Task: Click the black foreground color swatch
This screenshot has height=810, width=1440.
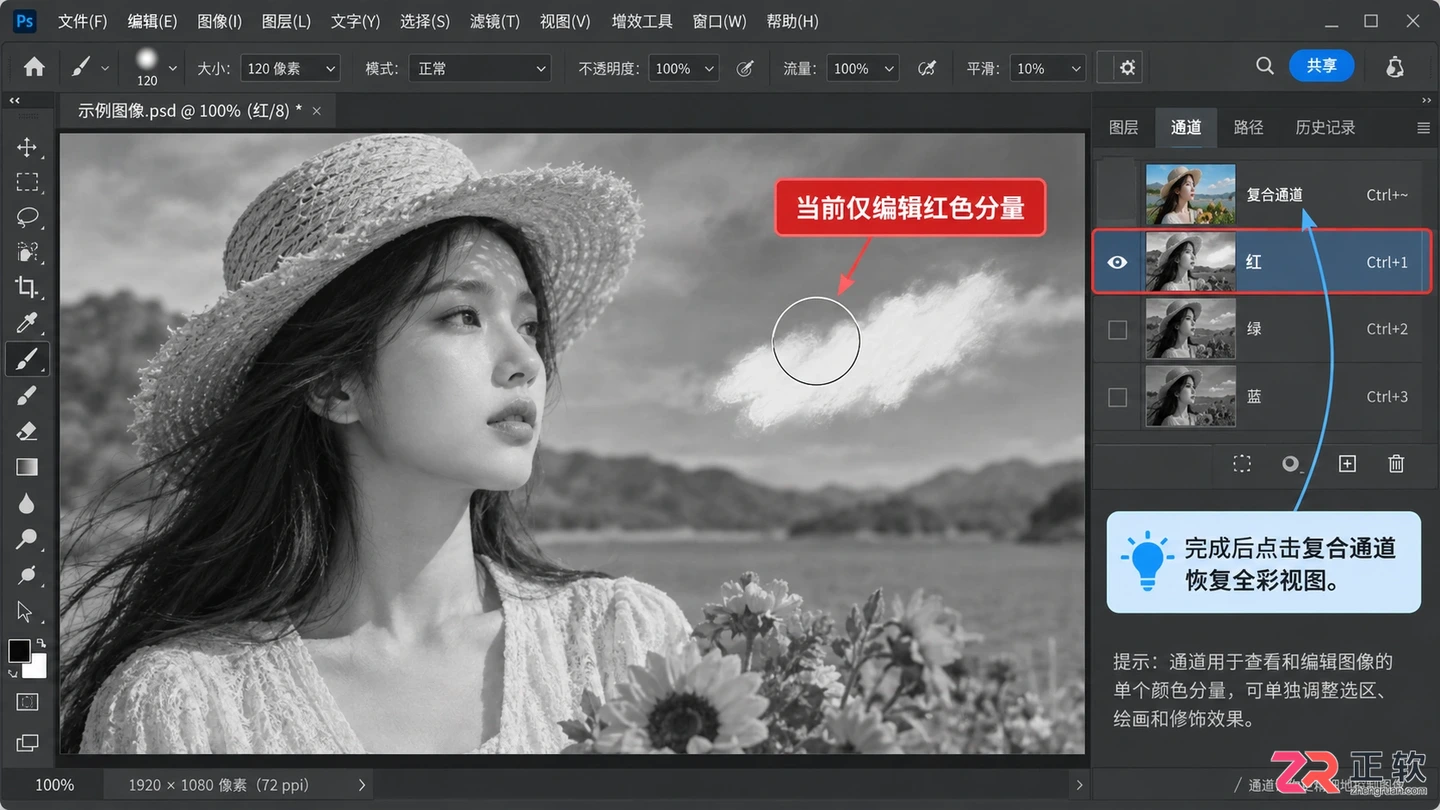Action: (19, 650)
